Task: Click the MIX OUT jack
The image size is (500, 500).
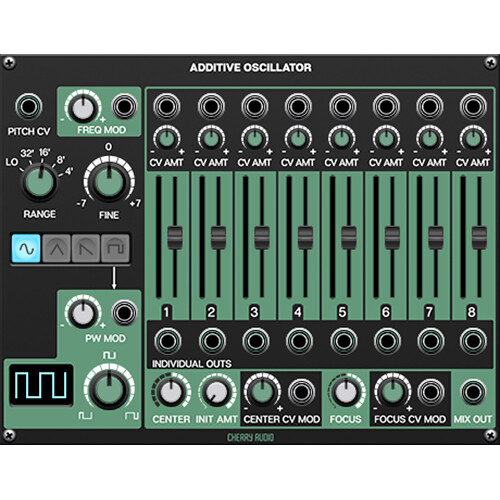Action: click(x=473, y=392)
